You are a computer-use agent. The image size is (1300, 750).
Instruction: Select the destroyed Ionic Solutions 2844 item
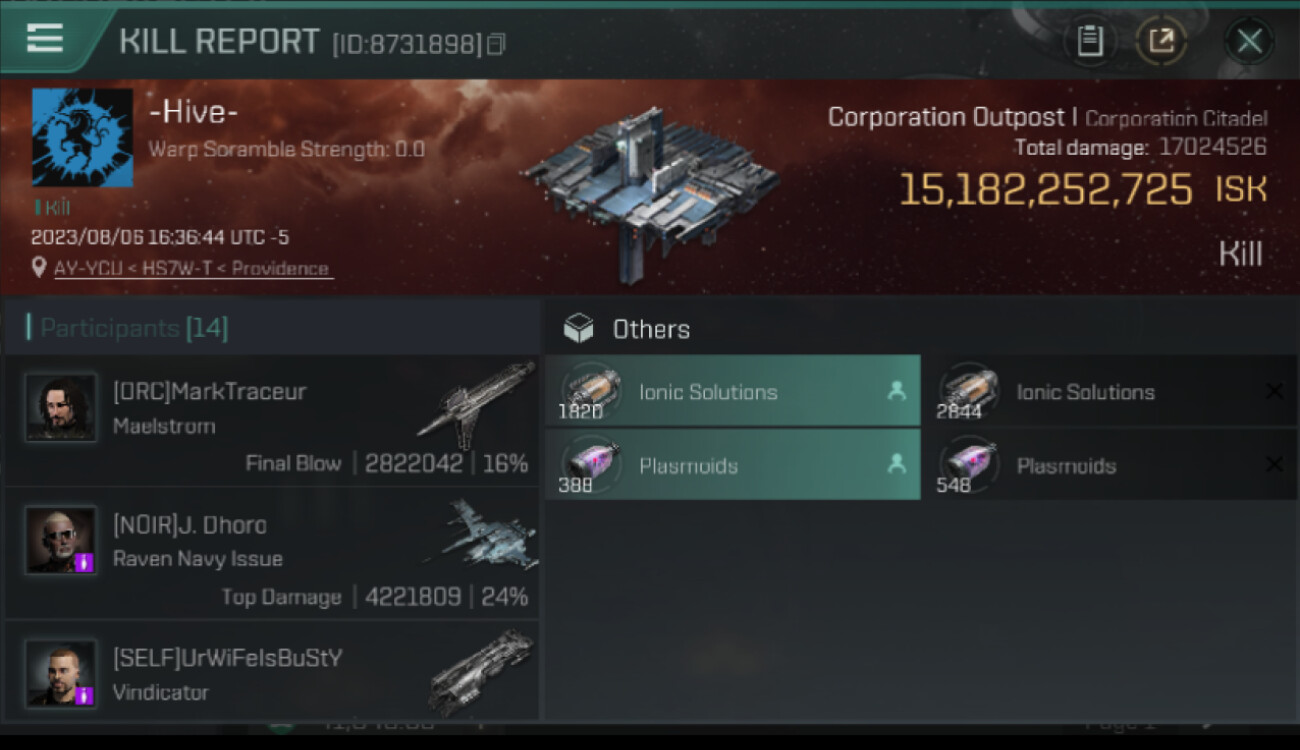1108,391
